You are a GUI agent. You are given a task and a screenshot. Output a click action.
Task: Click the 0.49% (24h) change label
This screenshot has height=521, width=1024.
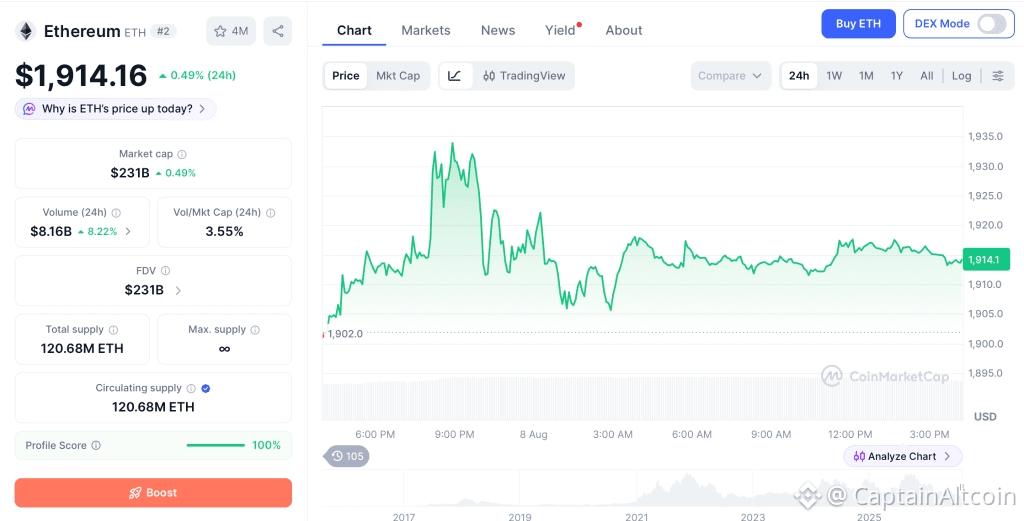[197, 76]
